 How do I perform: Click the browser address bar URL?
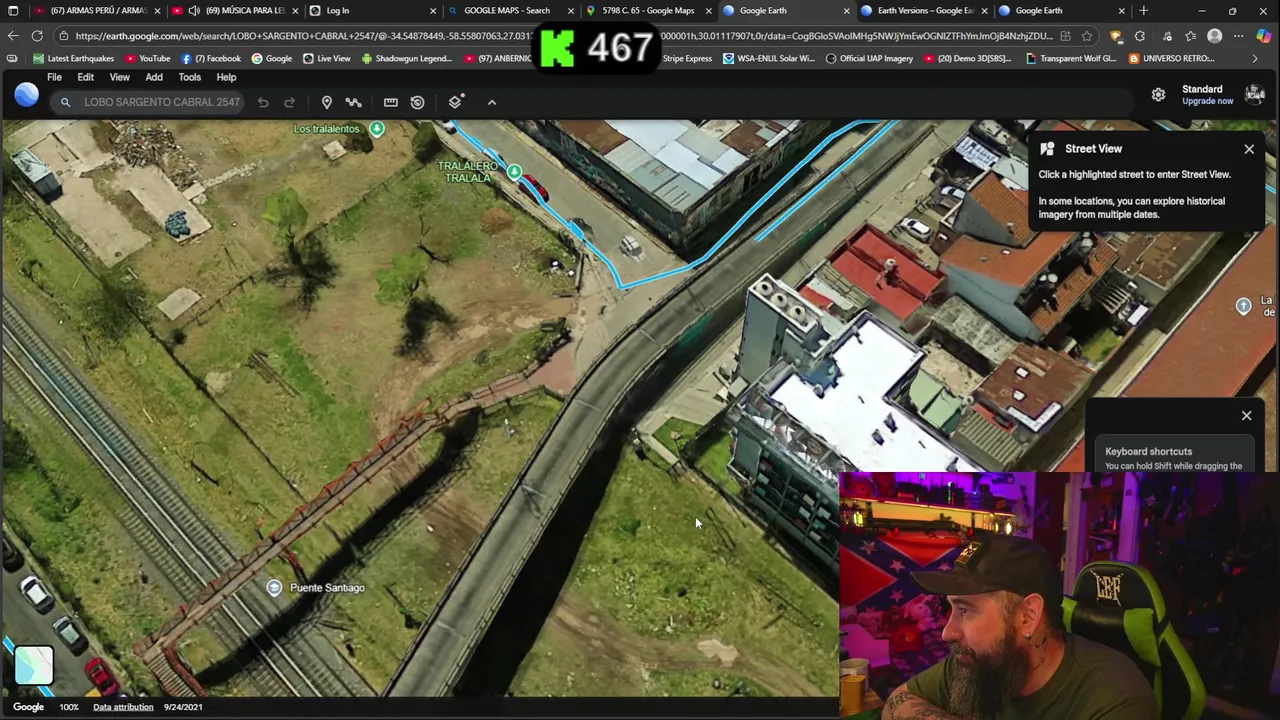point(563,36)
